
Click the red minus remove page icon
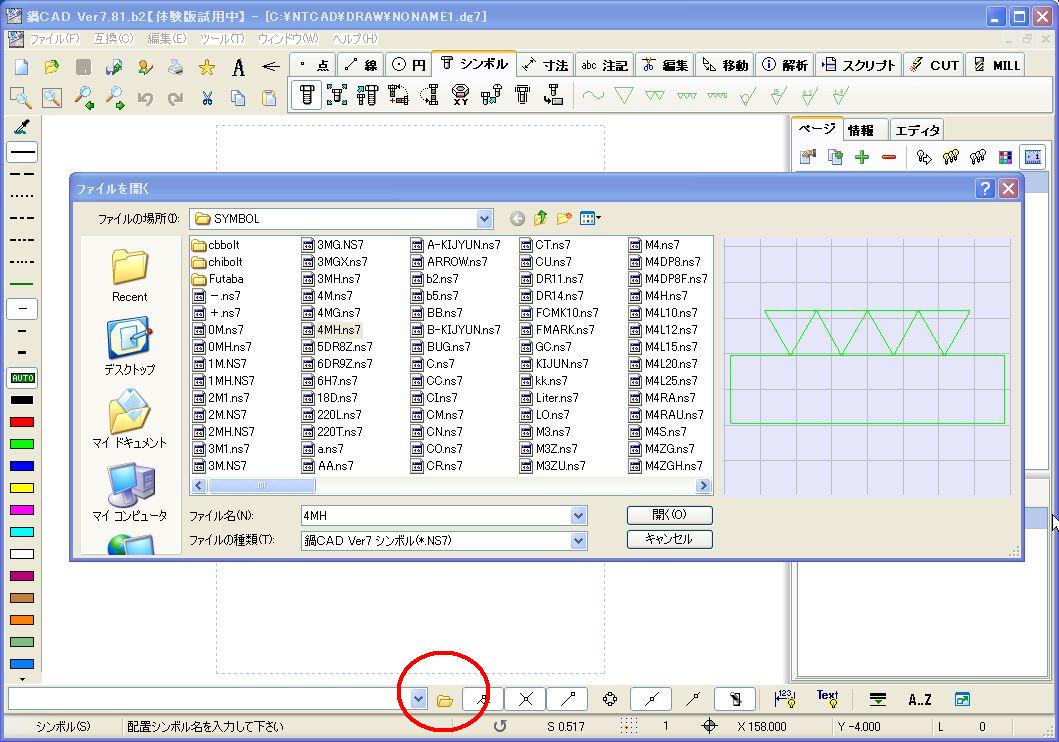(x=889, y=157)
